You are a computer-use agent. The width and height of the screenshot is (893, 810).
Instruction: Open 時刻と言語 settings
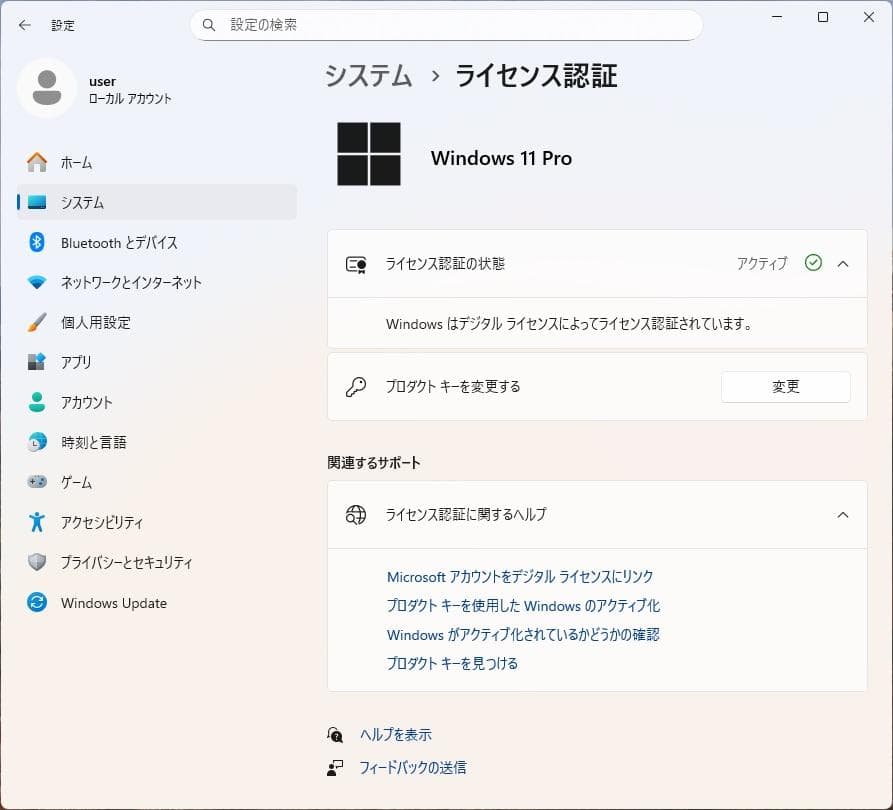157,442
